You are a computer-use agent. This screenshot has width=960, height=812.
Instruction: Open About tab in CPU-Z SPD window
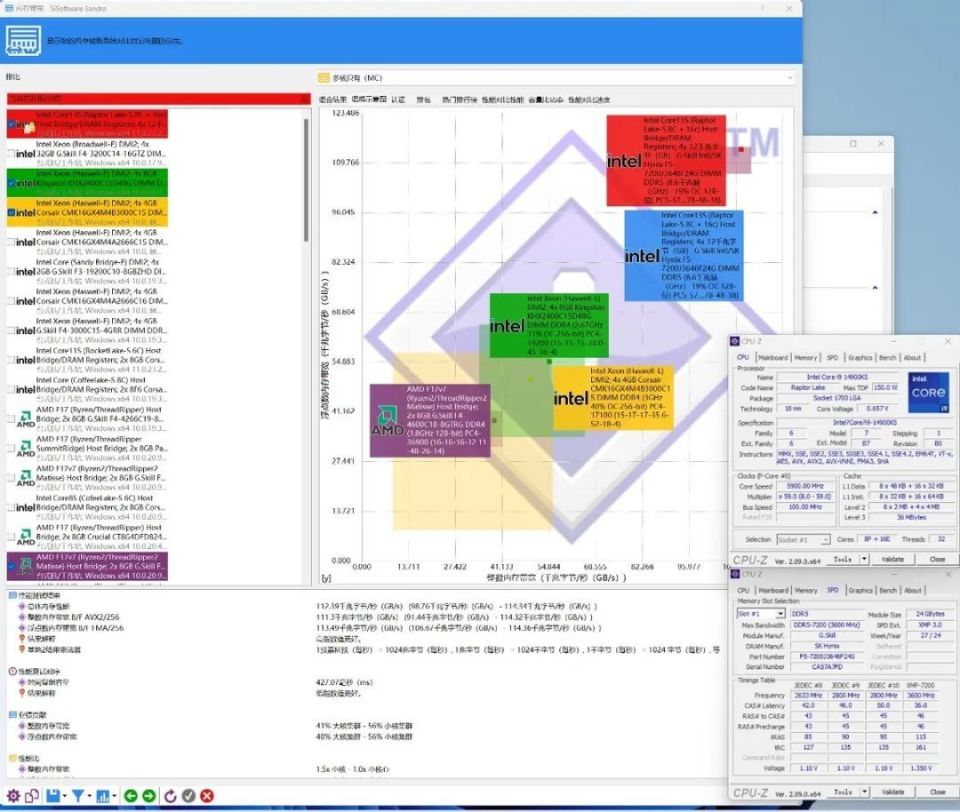click(913, 590)
